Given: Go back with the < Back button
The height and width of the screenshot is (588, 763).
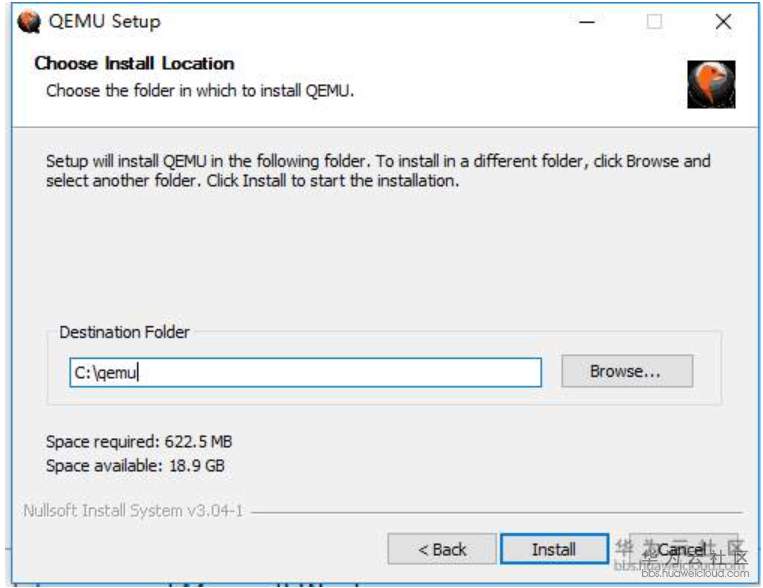Looking at the screenshot, I should (442, 549).
